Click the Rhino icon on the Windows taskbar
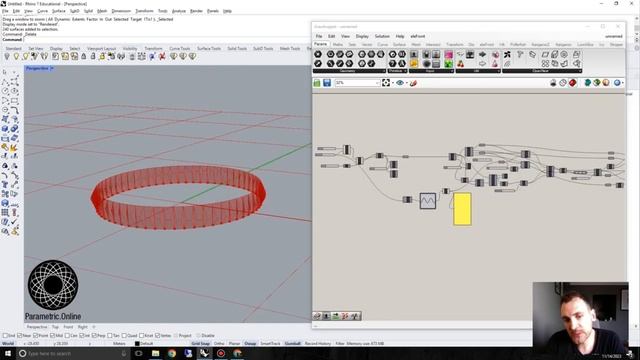The height and width of the screenshot is (360, 640). [204, 353]
